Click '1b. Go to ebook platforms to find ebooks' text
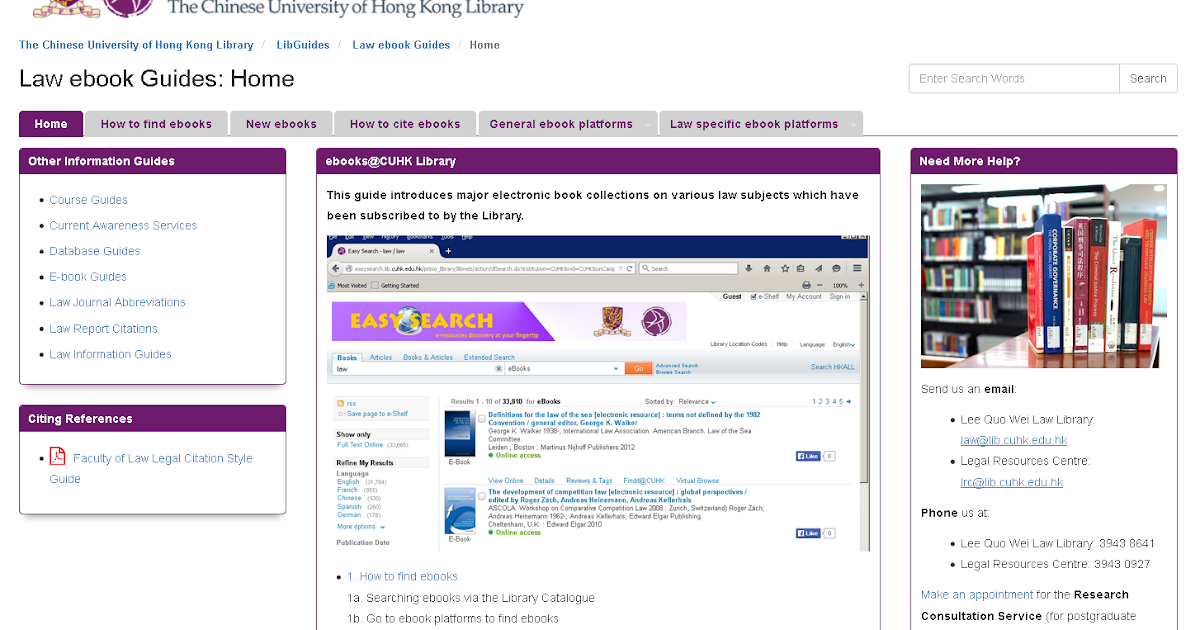Screen dimensions: 1200x630 [453, 619]
